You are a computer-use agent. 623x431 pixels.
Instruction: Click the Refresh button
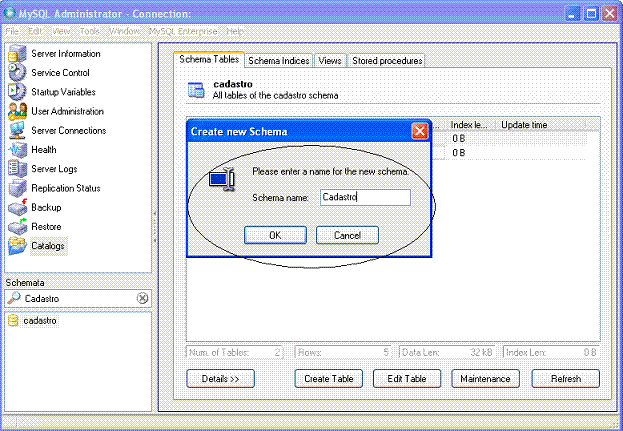(566, 379)
